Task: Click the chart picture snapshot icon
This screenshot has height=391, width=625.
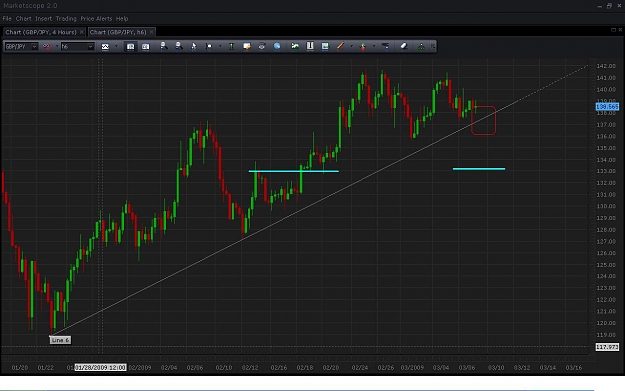Action: pos(325,46)
